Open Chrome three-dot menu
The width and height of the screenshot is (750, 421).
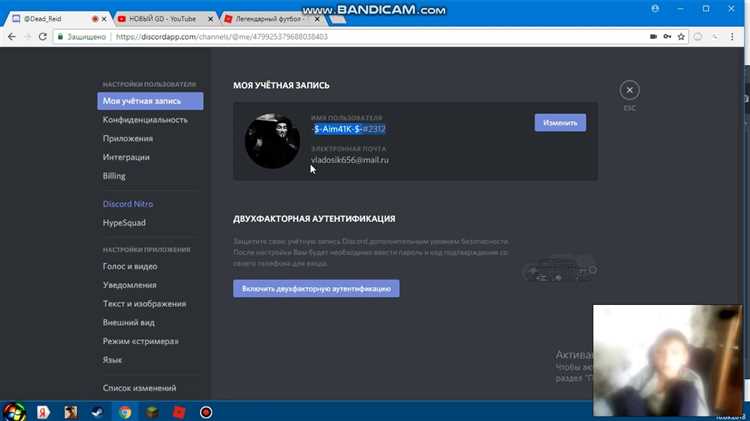click(732, 37)
